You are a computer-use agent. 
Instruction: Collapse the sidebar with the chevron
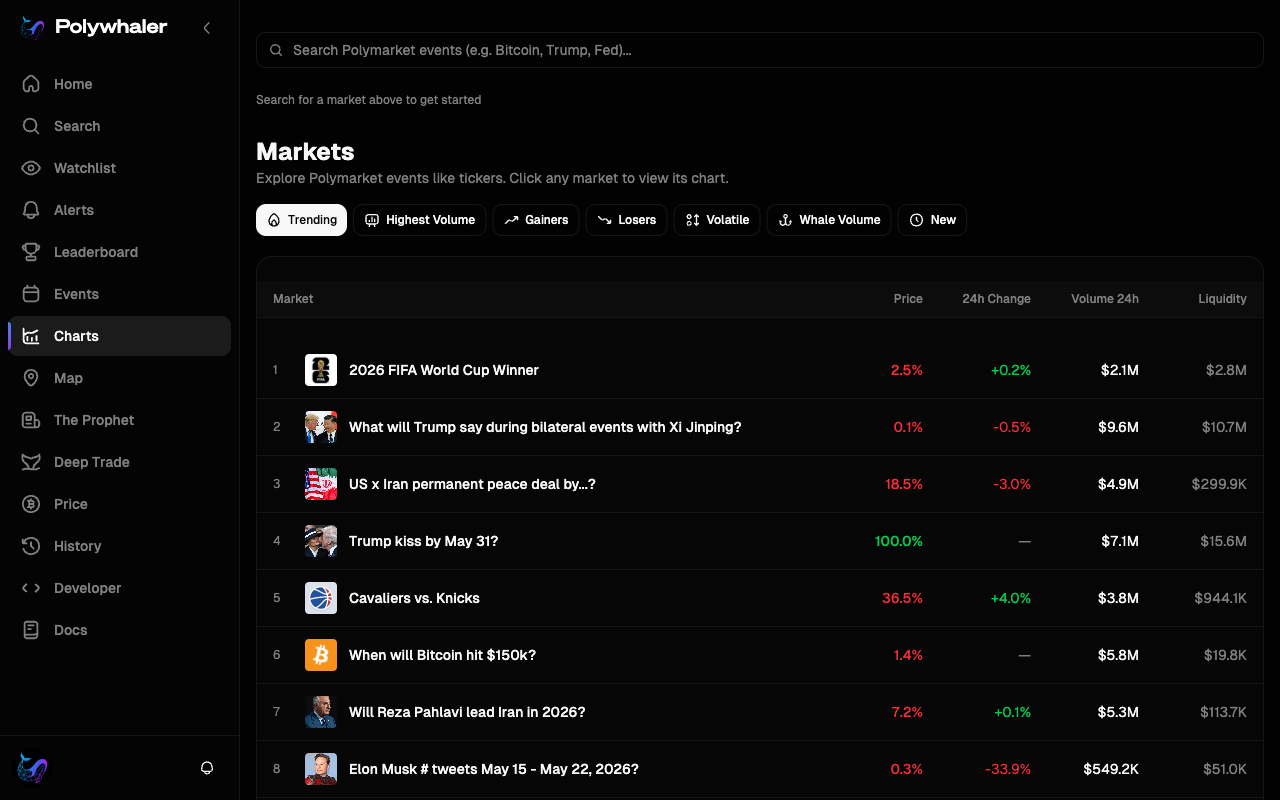click(x=207, y=28)
